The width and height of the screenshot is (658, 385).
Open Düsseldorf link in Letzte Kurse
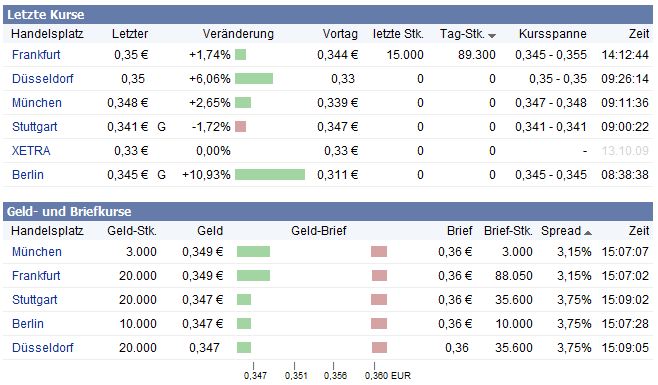coord(42,79)
